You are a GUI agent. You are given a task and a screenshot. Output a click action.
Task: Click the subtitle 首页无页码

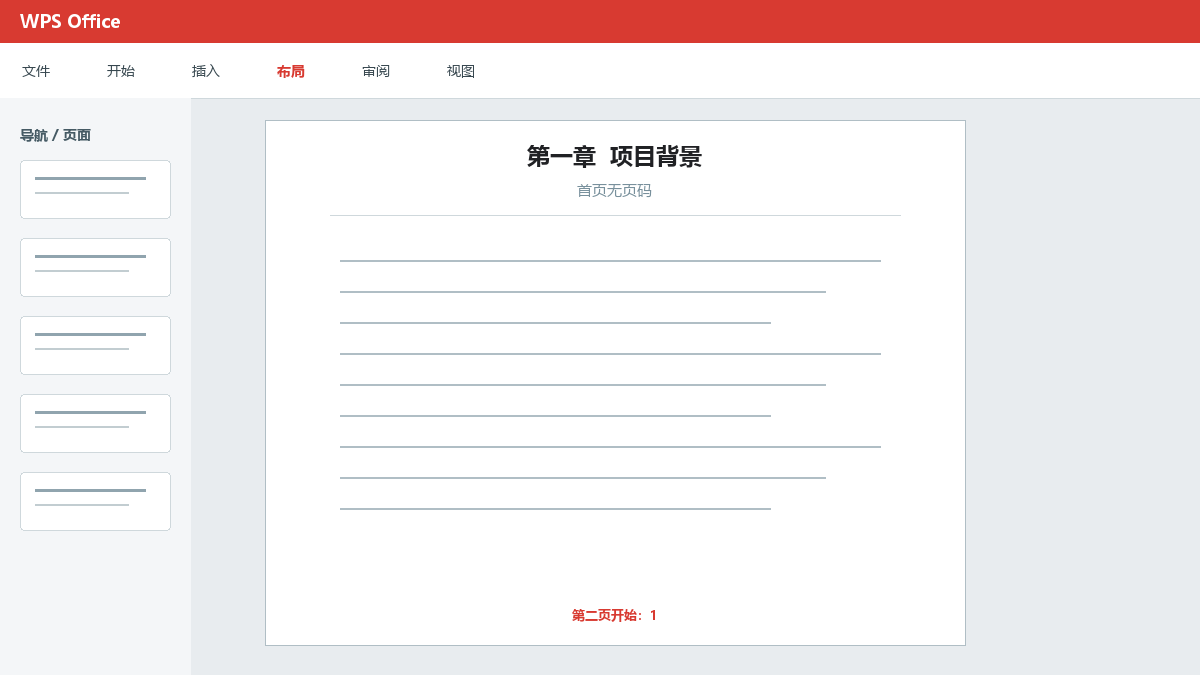(x=614, y=190)
